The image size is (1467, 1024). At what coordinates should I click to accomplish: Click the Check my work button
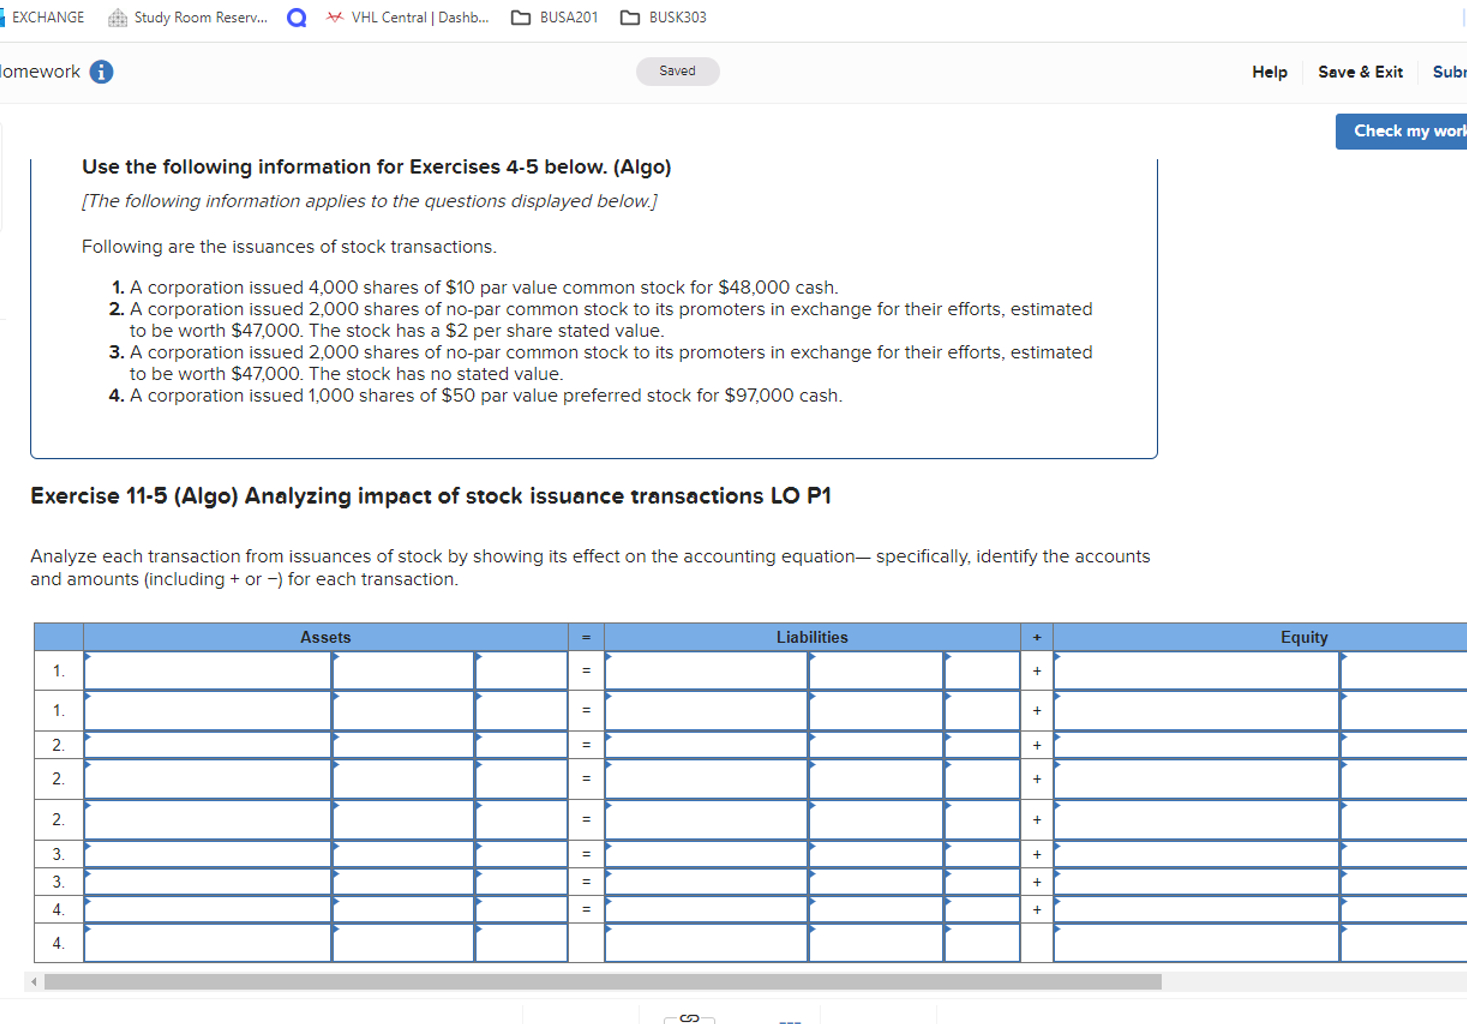pyautogui.click(x=1407, y=131)
